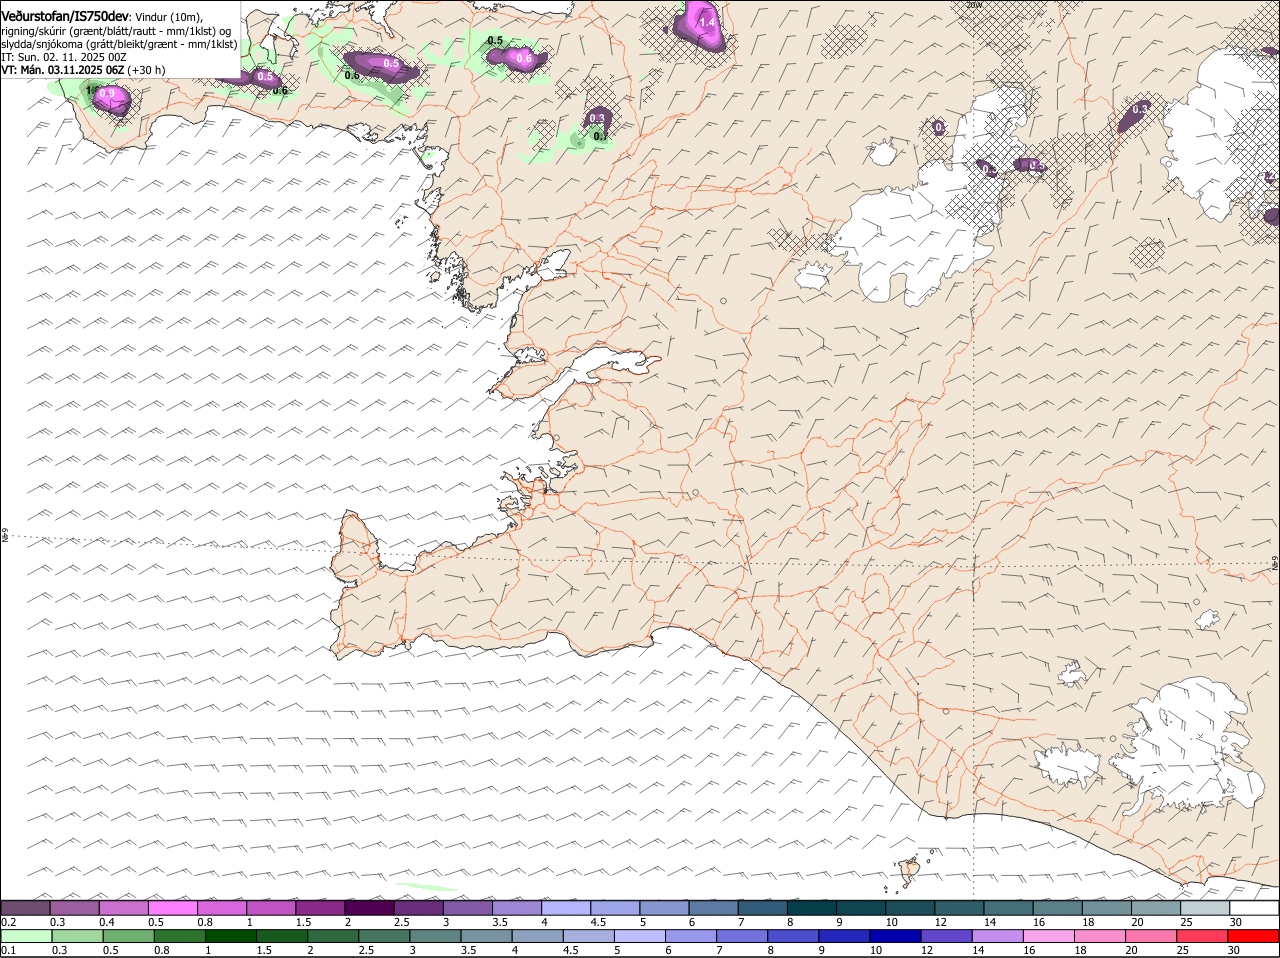The height and width of the screenshot is (958, 1280).
Task: Pick the bottom-row coral red swatch between 25 and 30
Action: tap(1203, 936)
